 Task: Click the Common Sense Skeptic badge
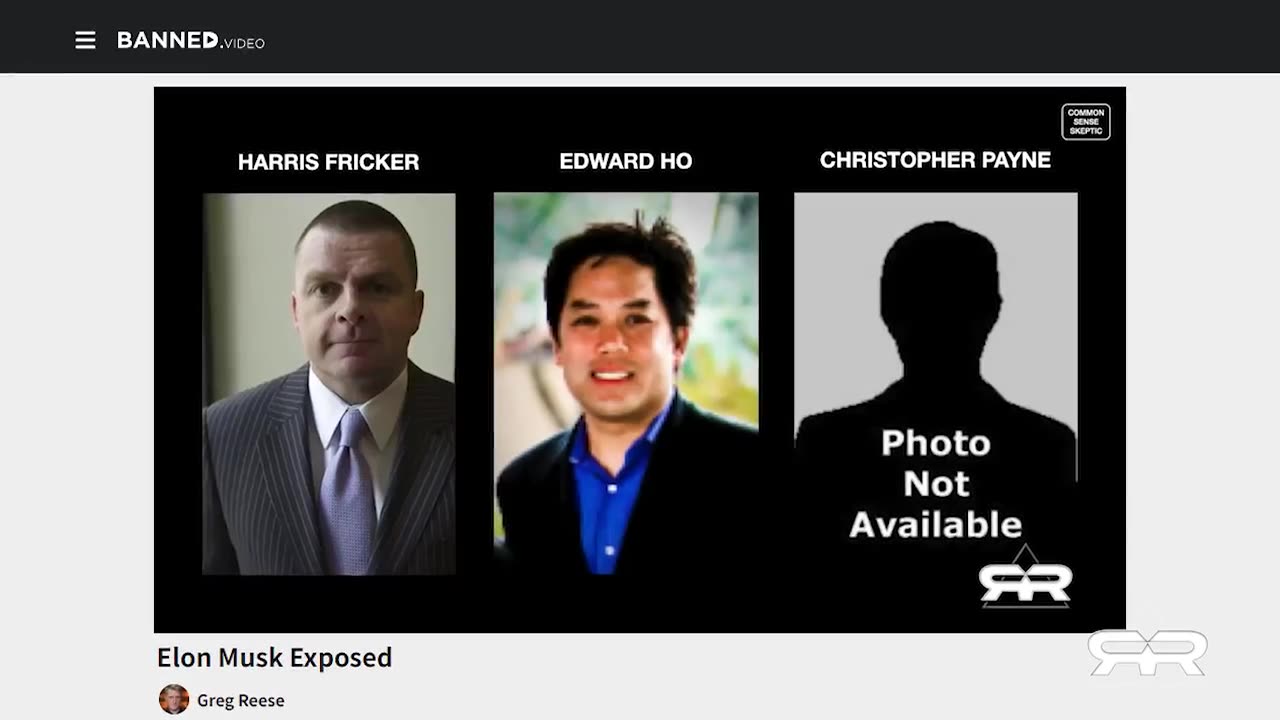tap(1086, 122)
